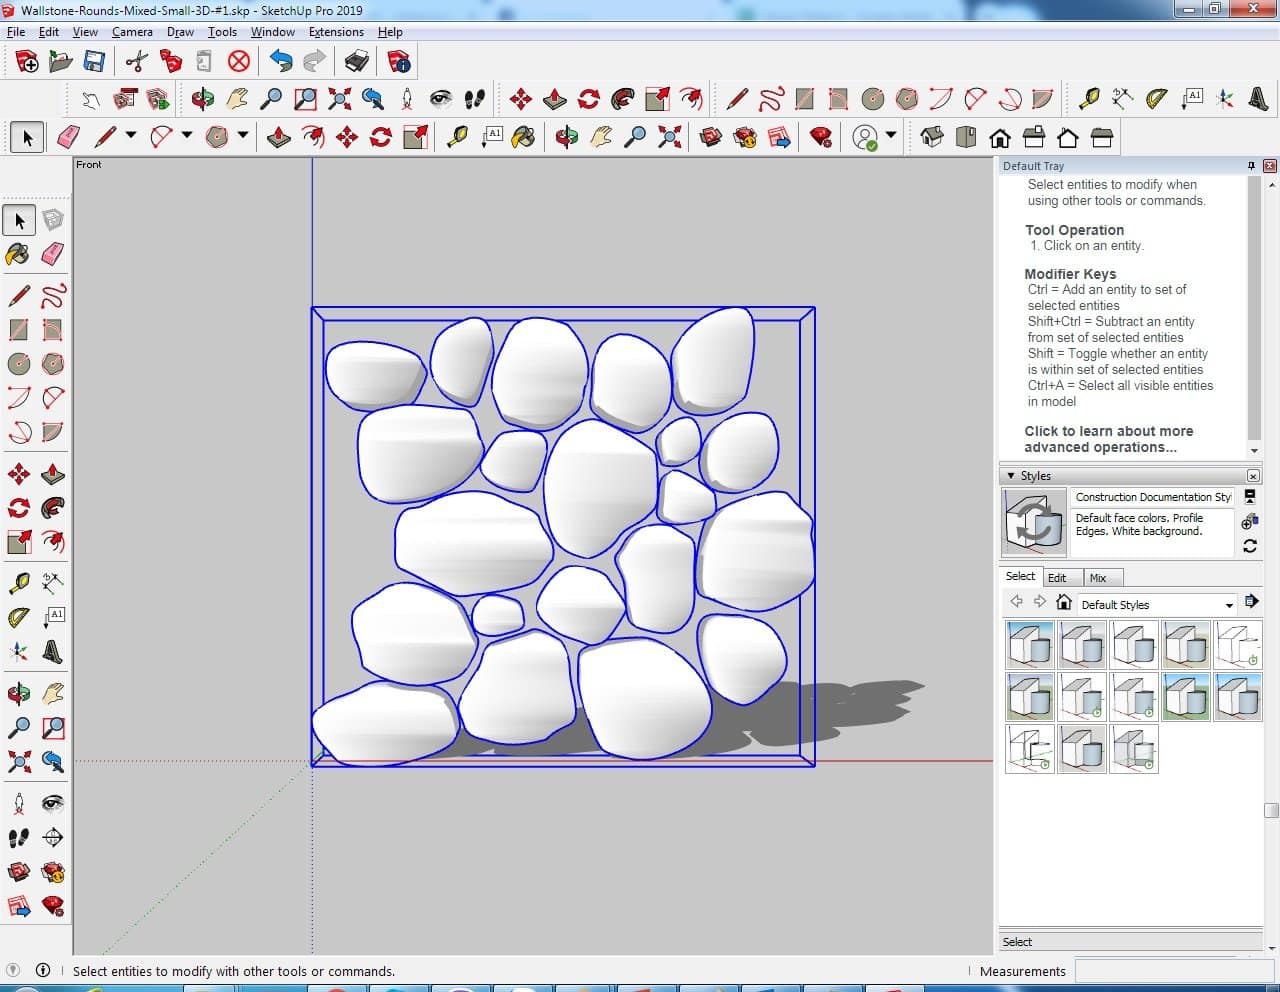Collapse the Styles panel section
Viewport: 1280px width, 992px height.
pyautogui.click(x=1011, y=476)
